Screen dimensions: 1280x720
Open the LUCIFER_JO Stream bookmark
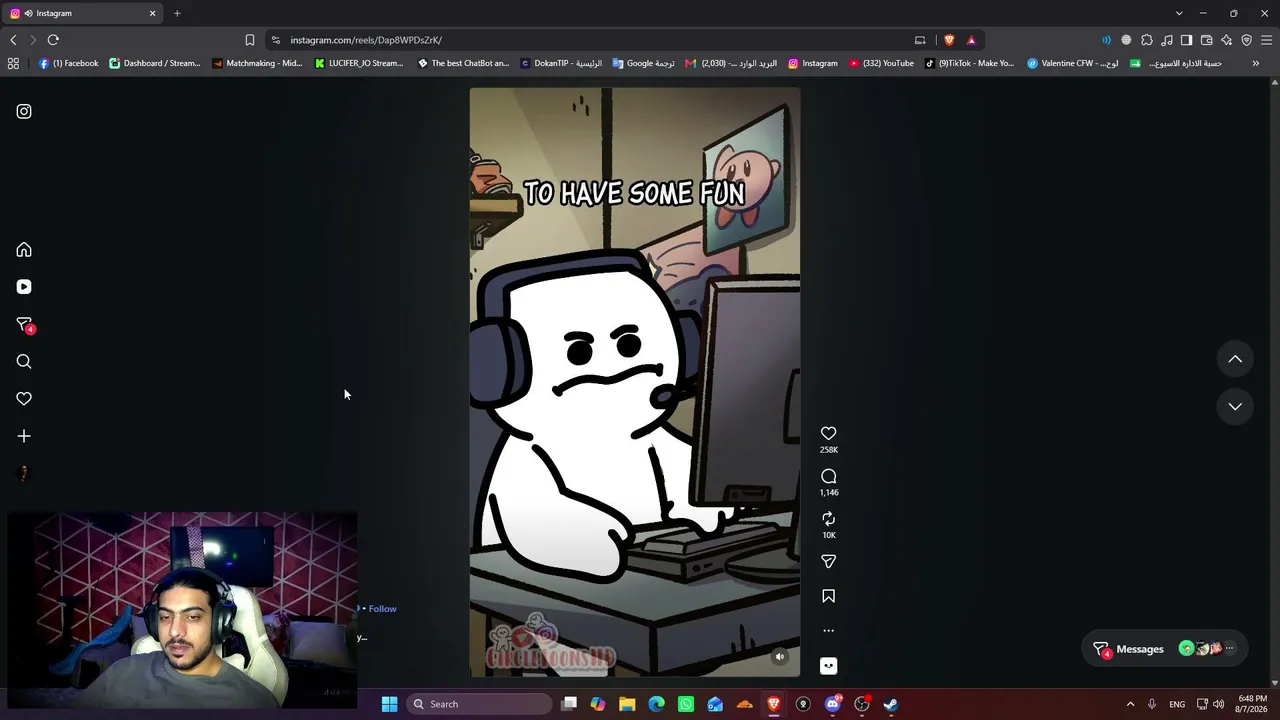(x=359, y=63)
